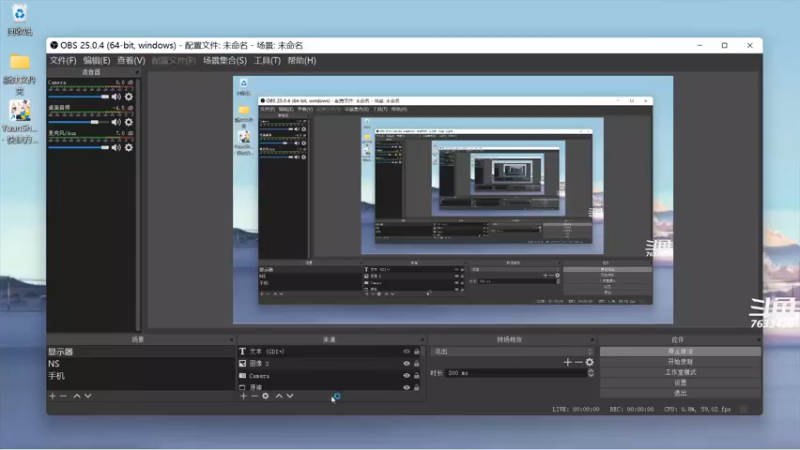Remove the transition with the minus icon
800x450 pixels.
point(579,362)
